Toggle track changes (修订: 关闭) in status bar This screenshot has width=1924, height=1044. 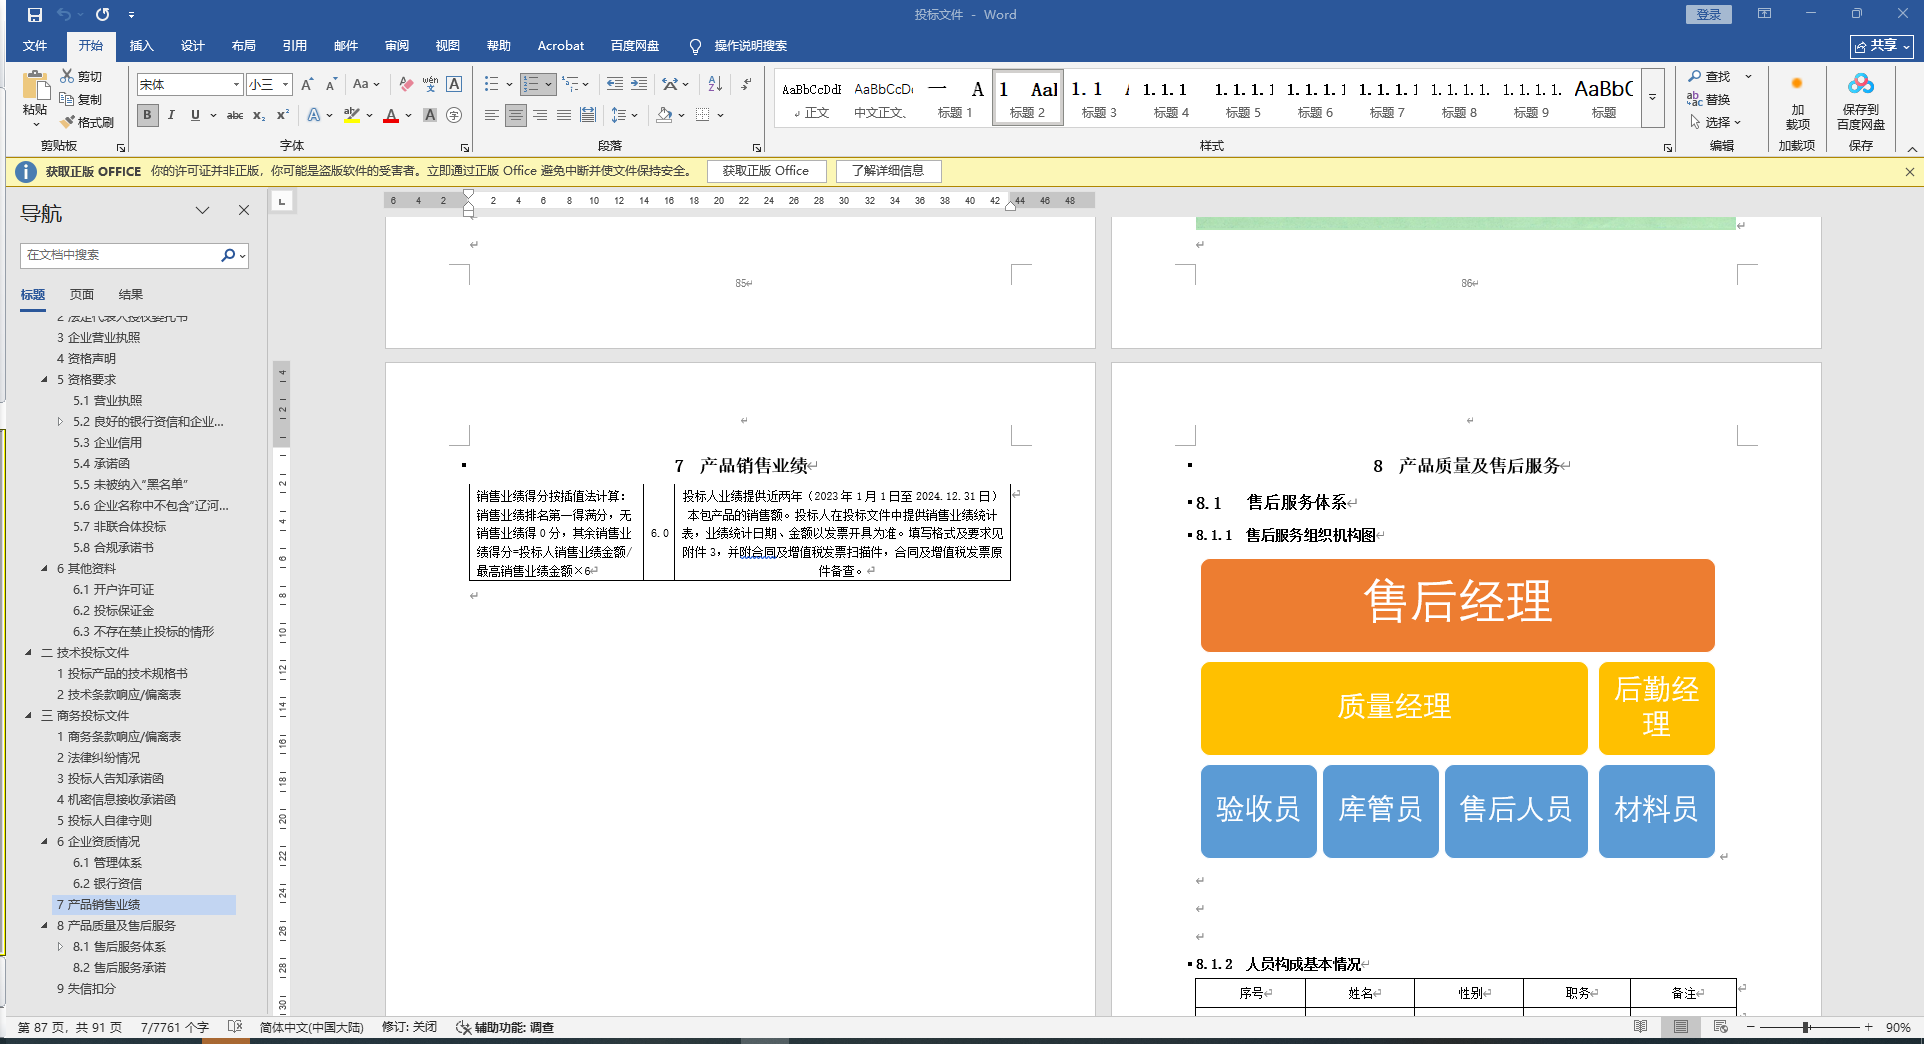(409, 1027)
